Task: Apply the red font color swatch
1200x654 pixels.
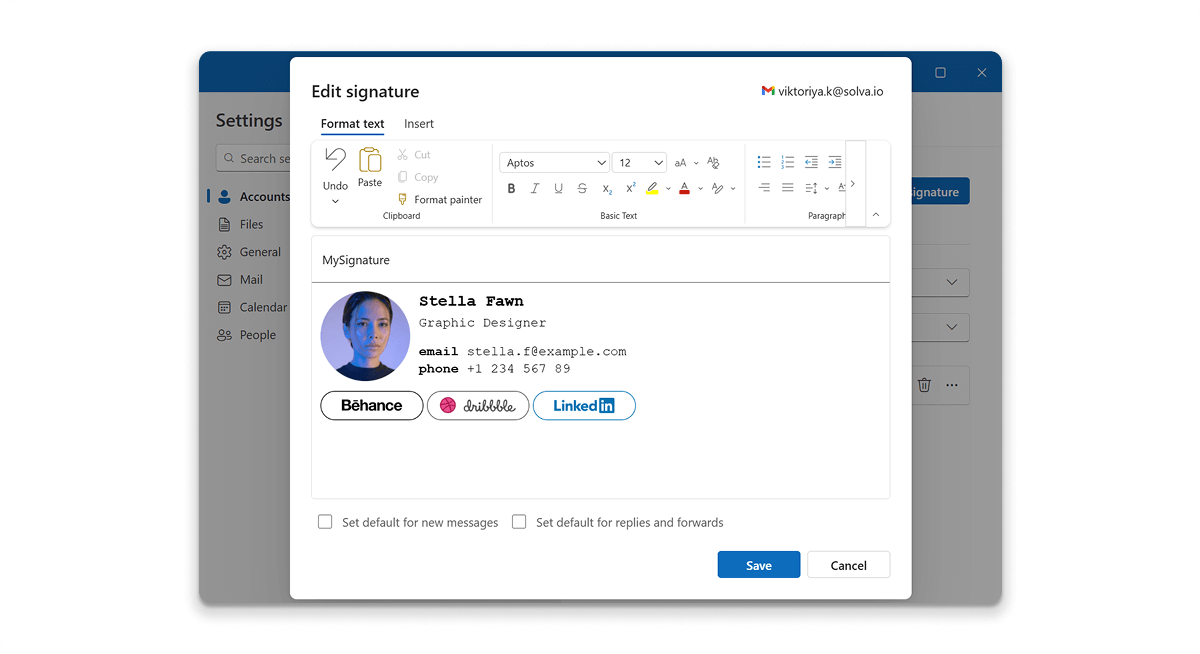Action: (x=684, y=188)
